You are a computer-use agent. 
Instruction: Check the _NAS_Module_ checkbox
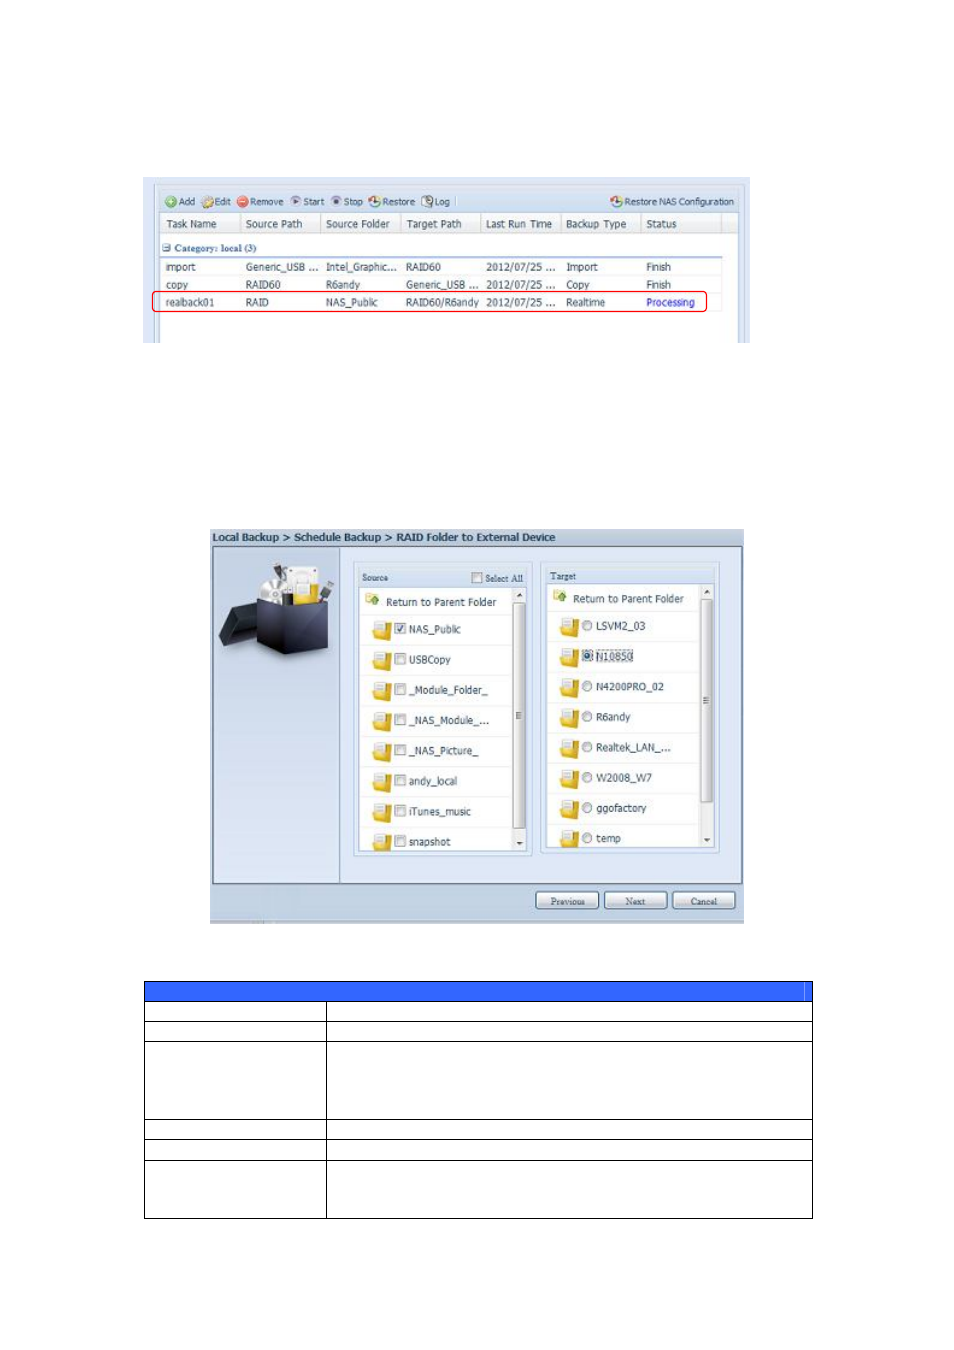(x=400, y=720)
